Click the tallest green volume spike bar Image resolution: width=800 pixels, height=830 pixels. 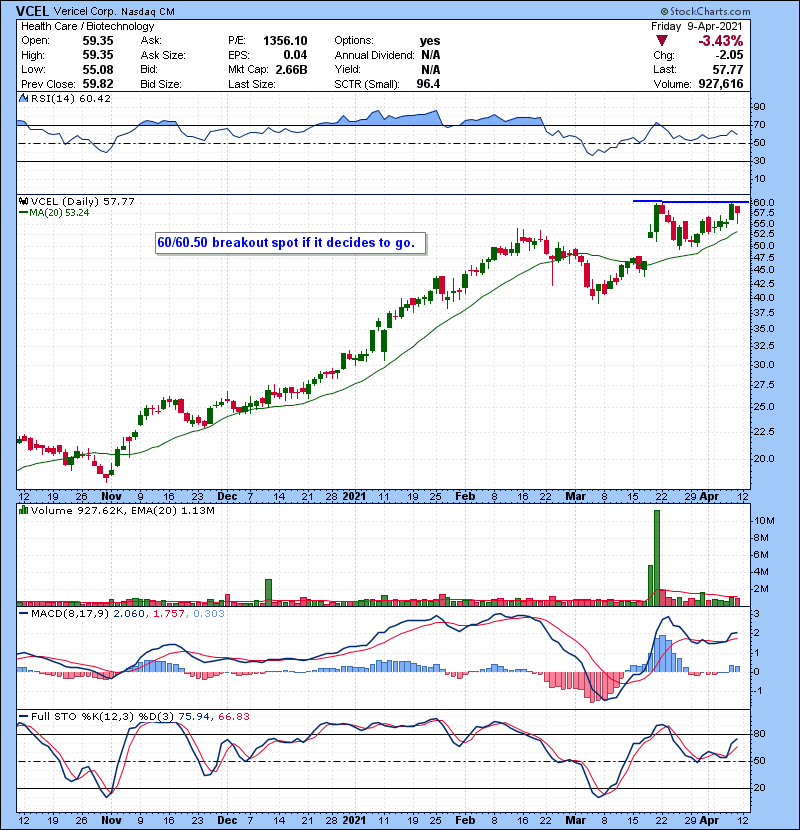tap(657, 557)
